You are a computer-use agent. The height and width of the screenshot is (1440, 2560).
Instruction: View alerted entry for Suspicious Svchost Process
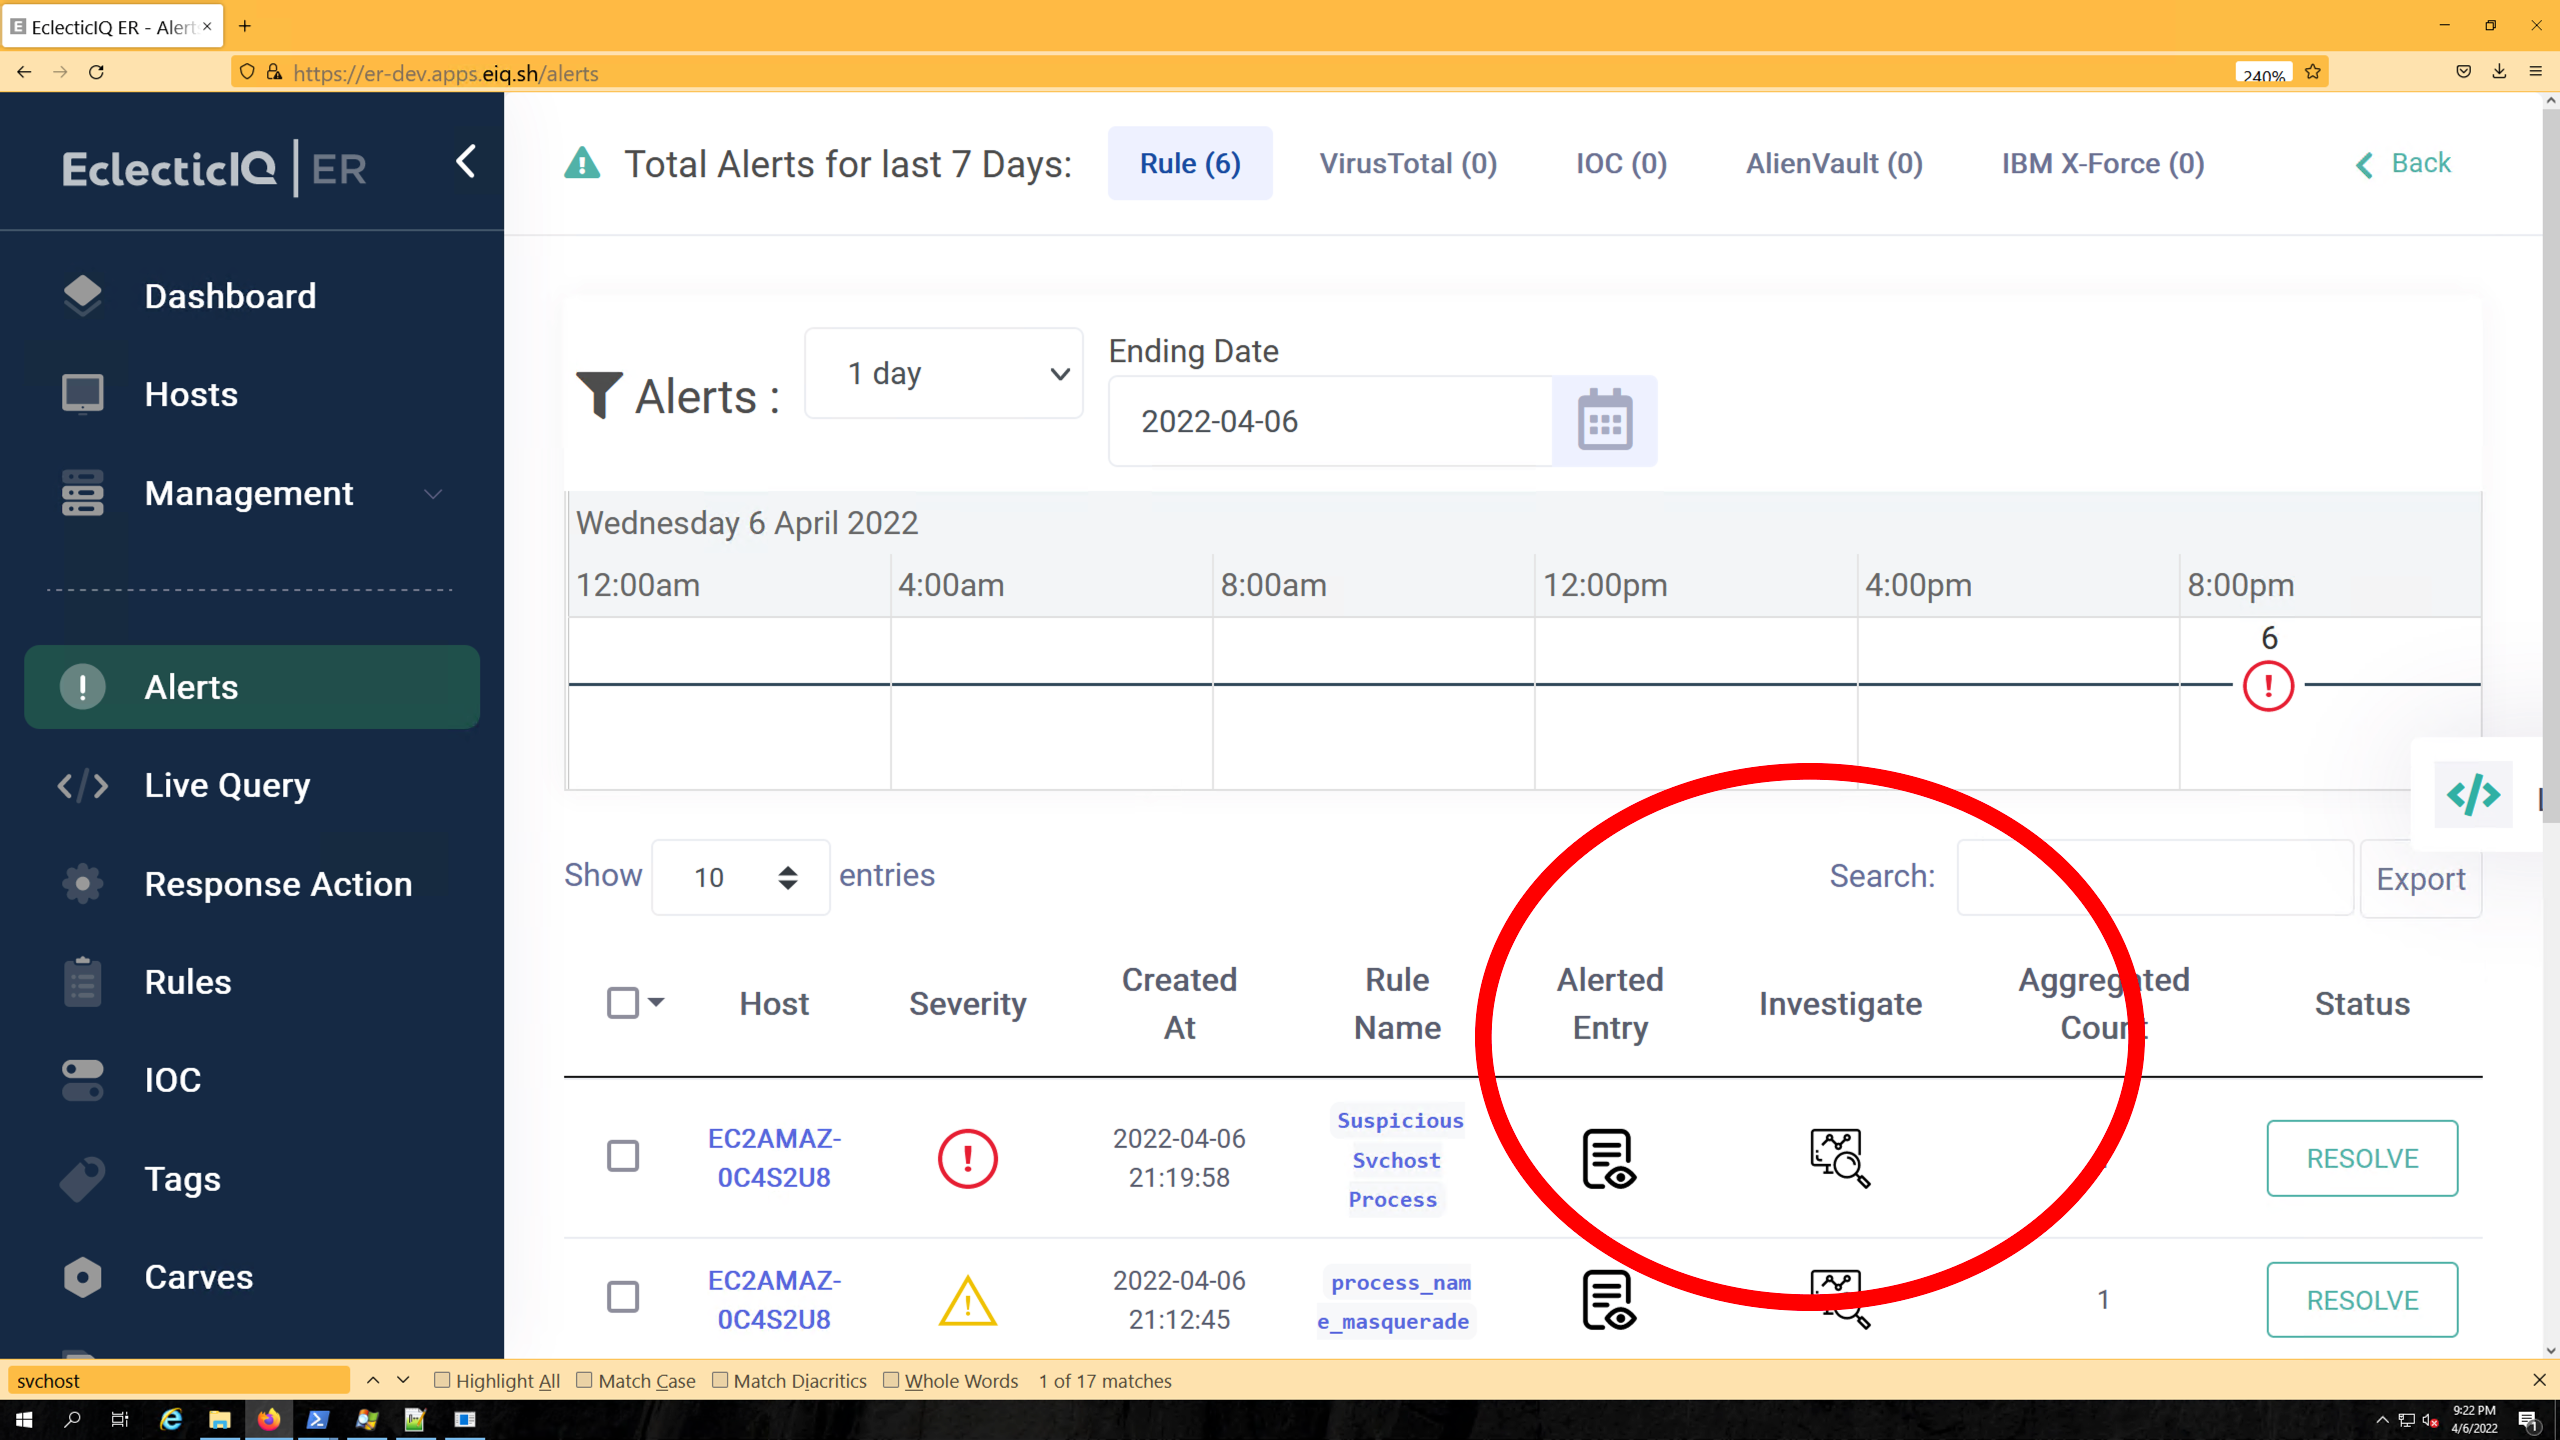[1609, 1158]
